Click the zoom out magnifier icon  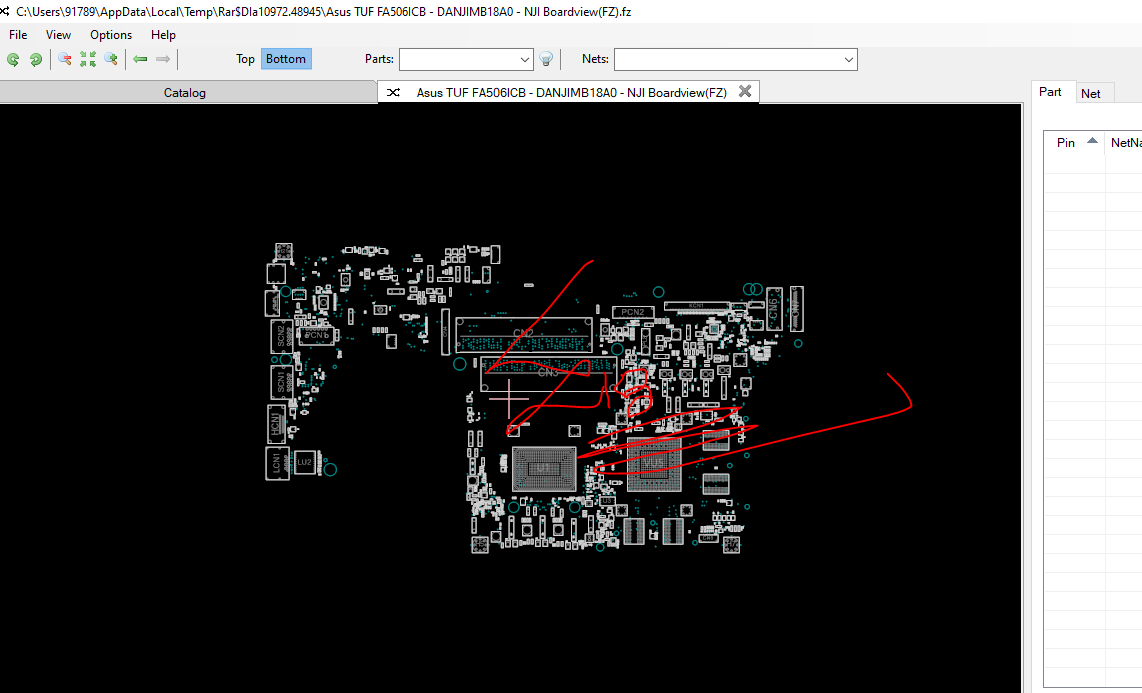(65, 60)
